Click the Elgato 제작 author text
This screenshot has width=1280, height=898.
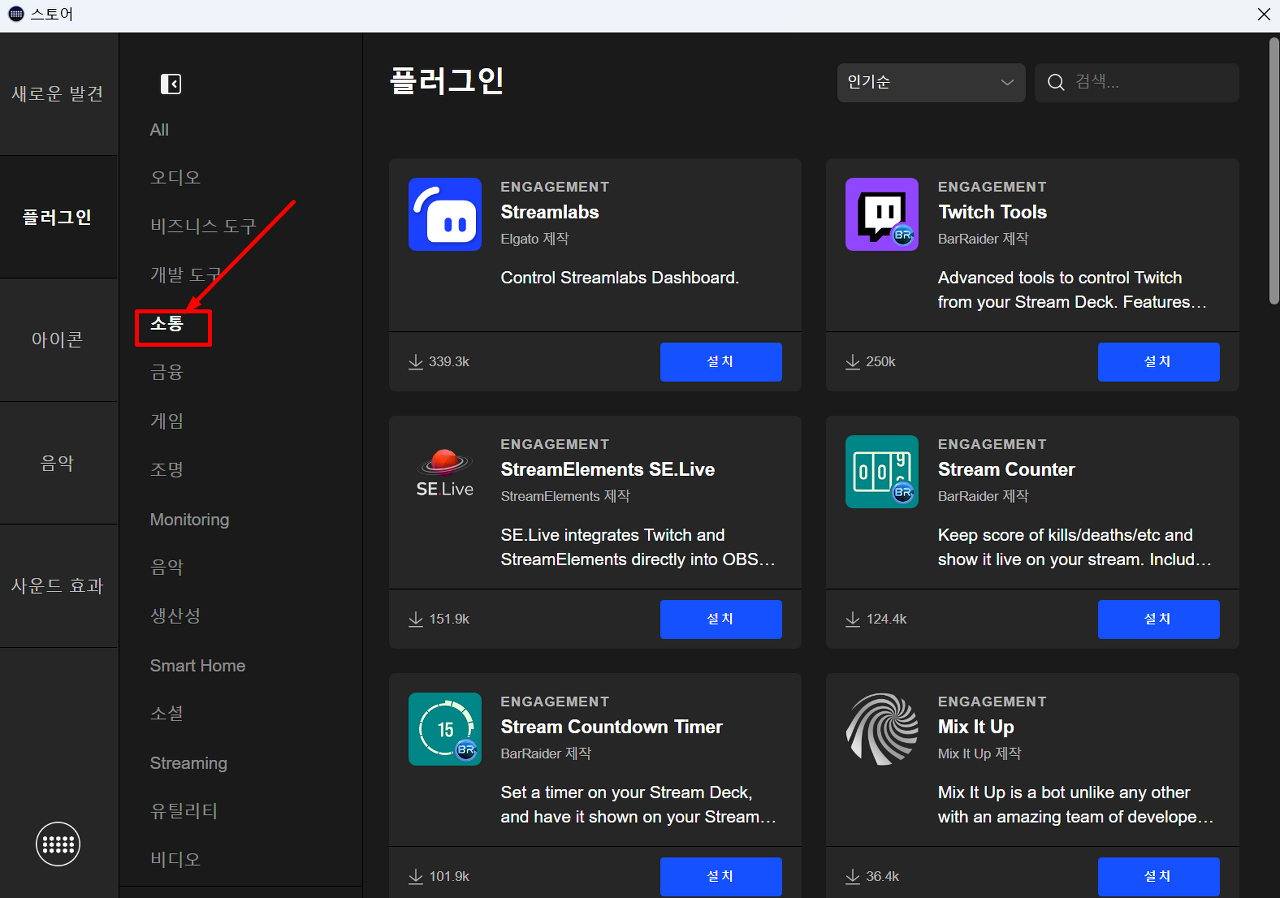coord(535,239)
